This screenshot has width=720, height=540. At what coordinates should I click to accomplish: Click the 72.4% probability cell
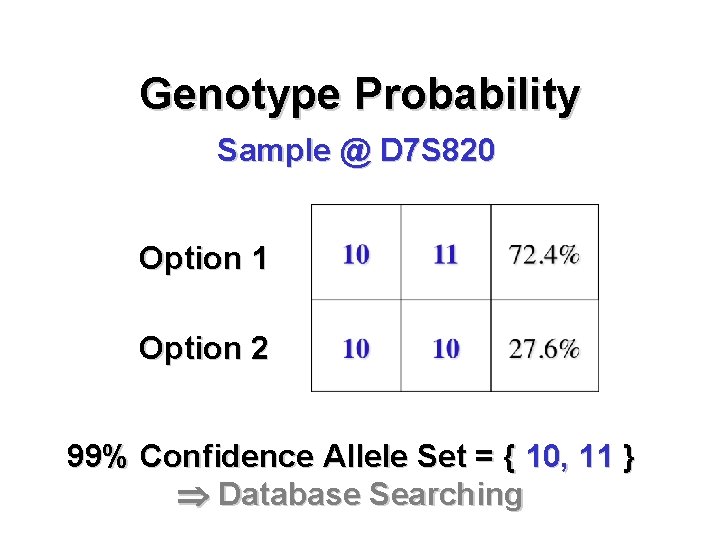click(544, 255)
